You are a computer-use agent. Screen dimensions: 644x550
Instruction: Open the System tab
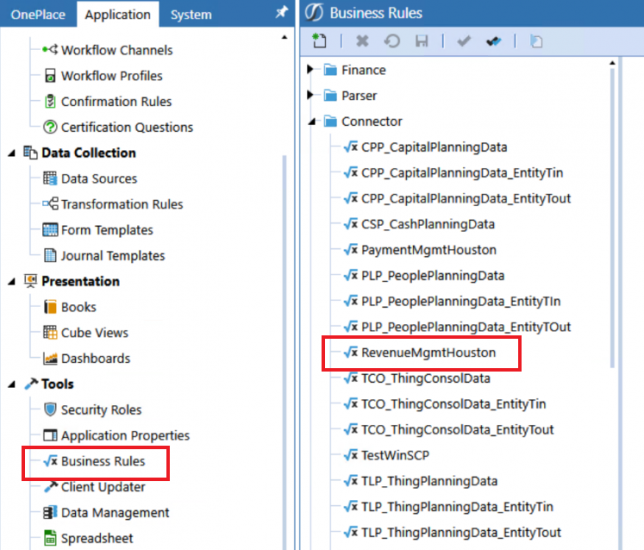coord(190,14)
